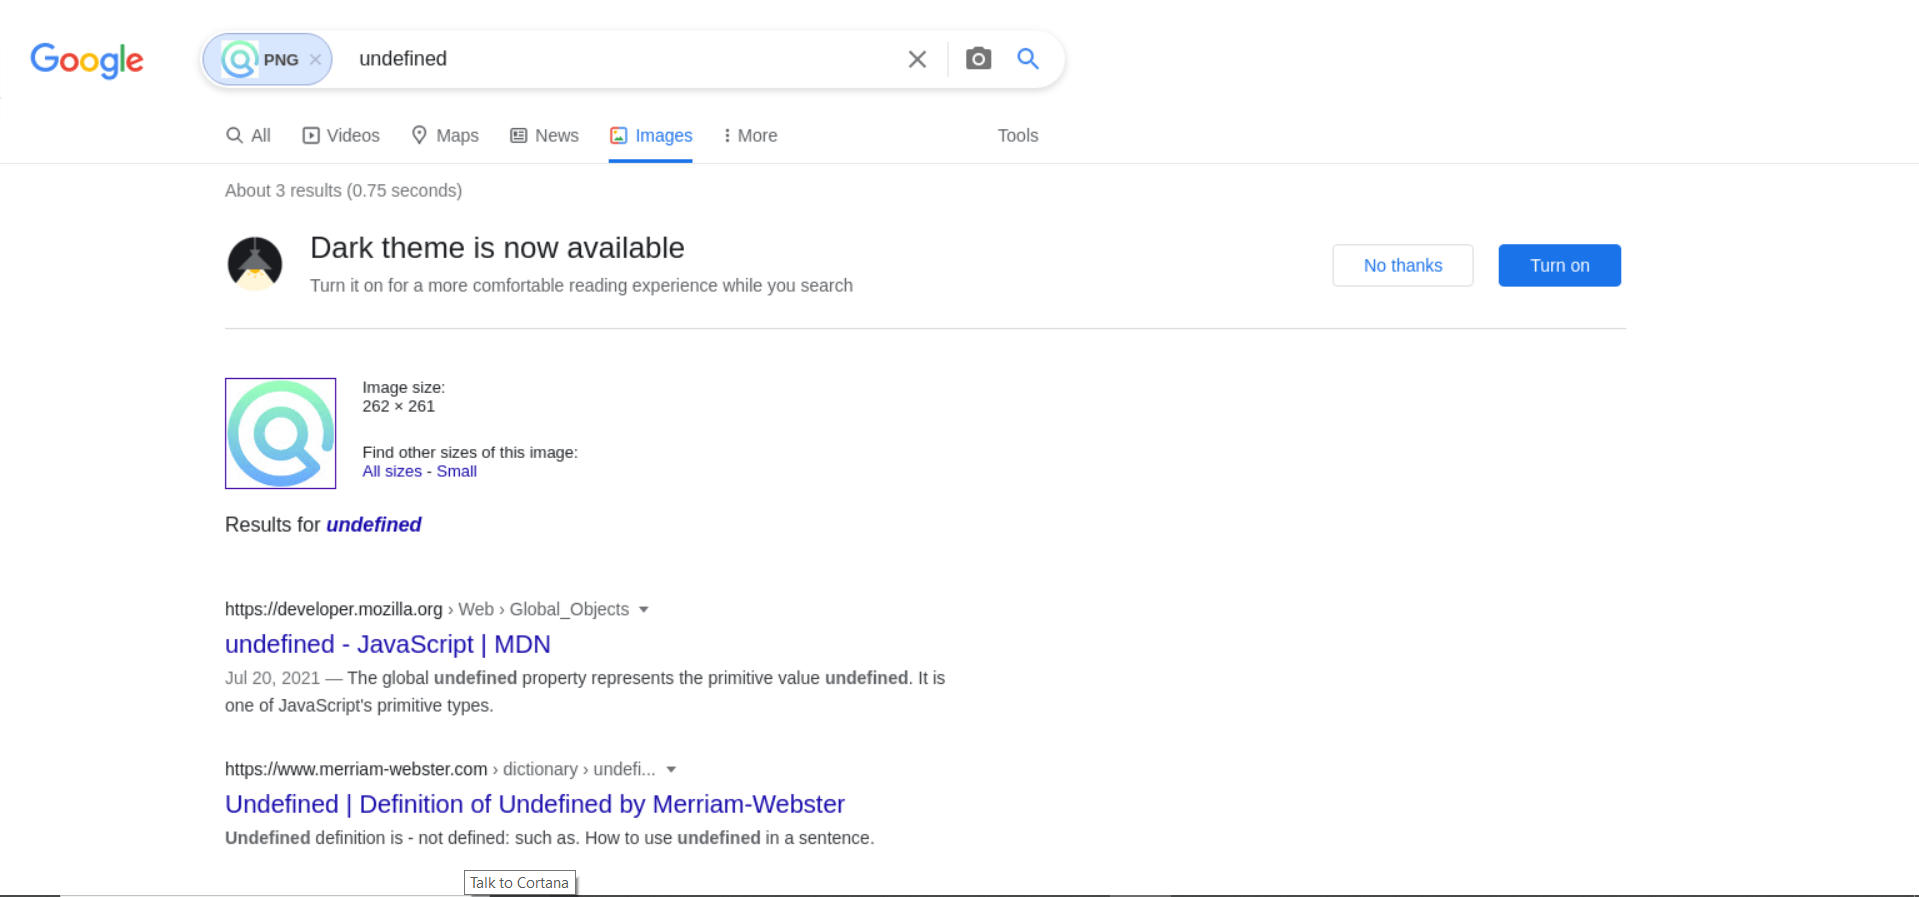
Task: Open Talk to Cortana in the taskbar
Action: 519,883
